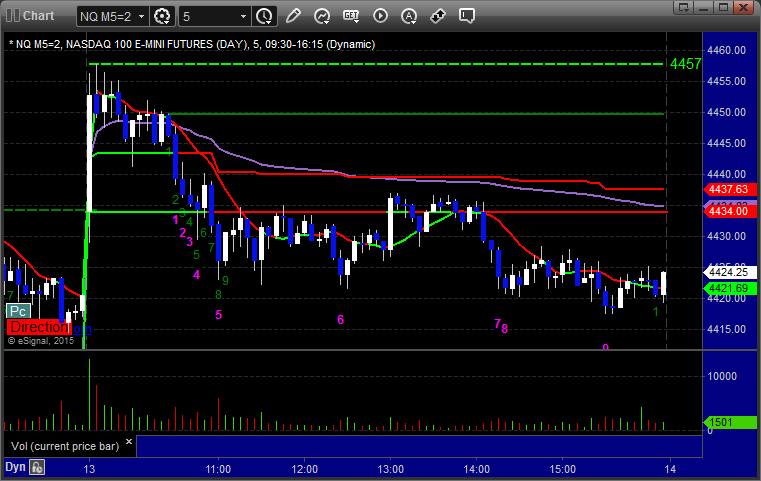This screenshot has height=481, width=761.
Task: Click the green 4457 level label
Action: pyautogui.click(x=685, y=64)
